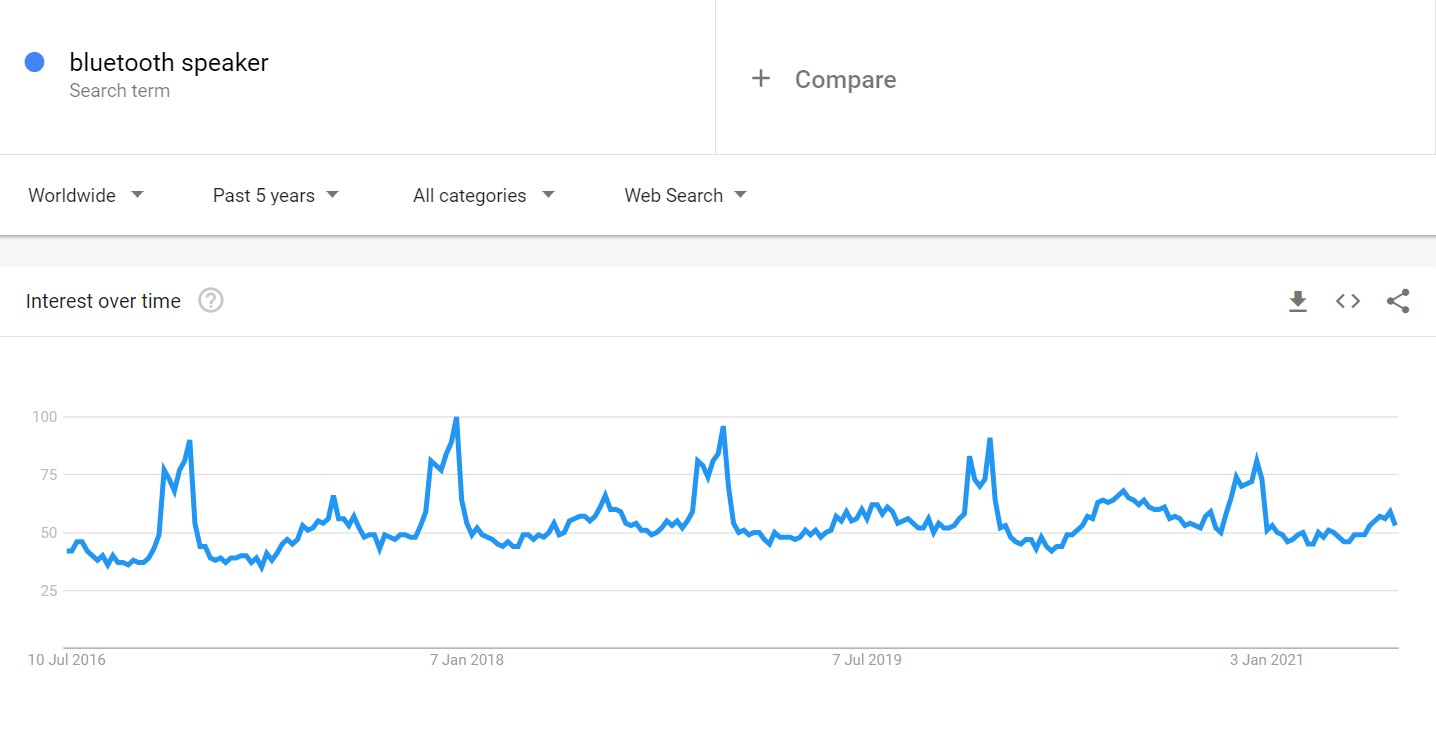Image resolution: width=1436 pixels, height=745 pixels.
Task: Click the 100 value axis label
Action: coord(44,416)
